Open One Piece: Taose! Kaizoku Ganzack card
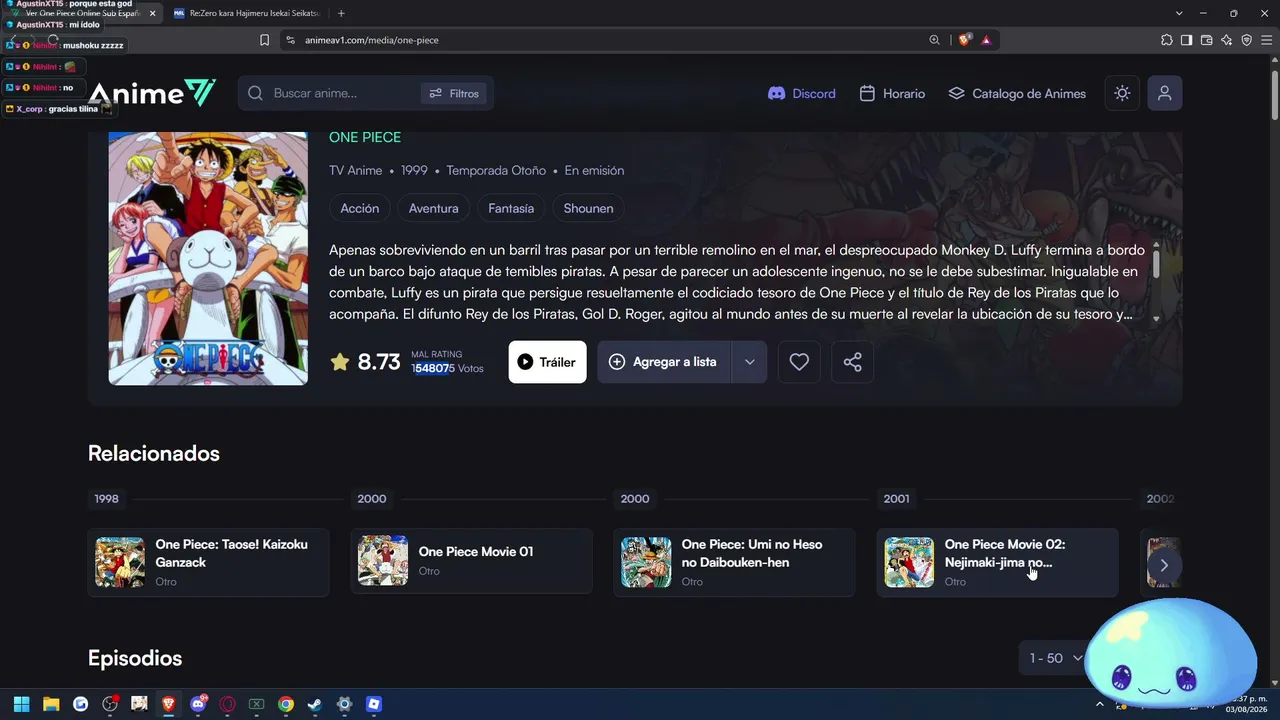This screenshot has width=1280, height=720. click(x=208, y=562)
